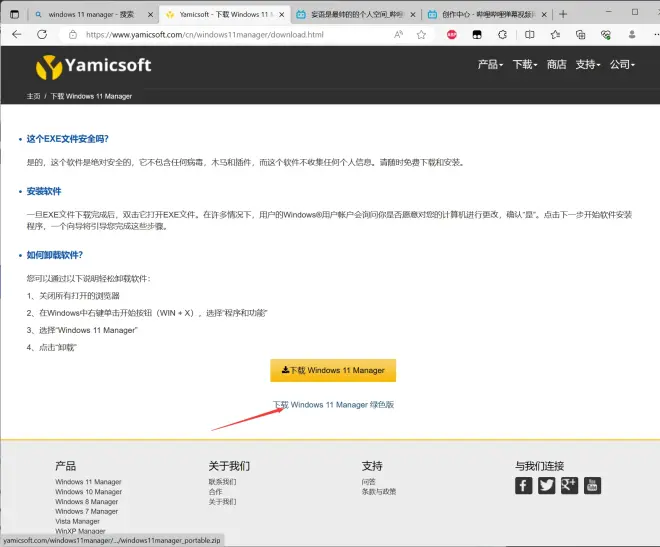Expand the 支持 navigation dropdown
The height and width of the screenshot is (547, 660).
click(588, 64)
